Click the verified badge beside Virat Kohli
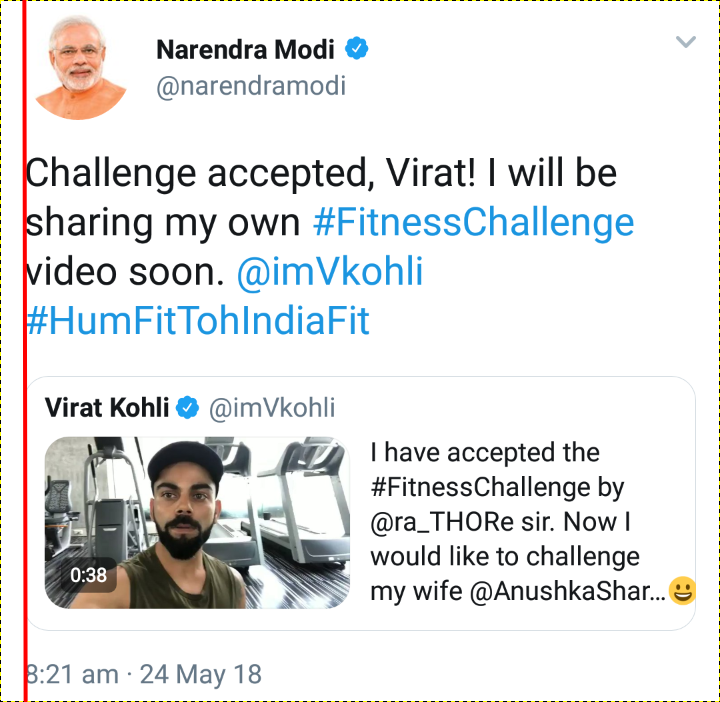 click(x=188, y=407)
